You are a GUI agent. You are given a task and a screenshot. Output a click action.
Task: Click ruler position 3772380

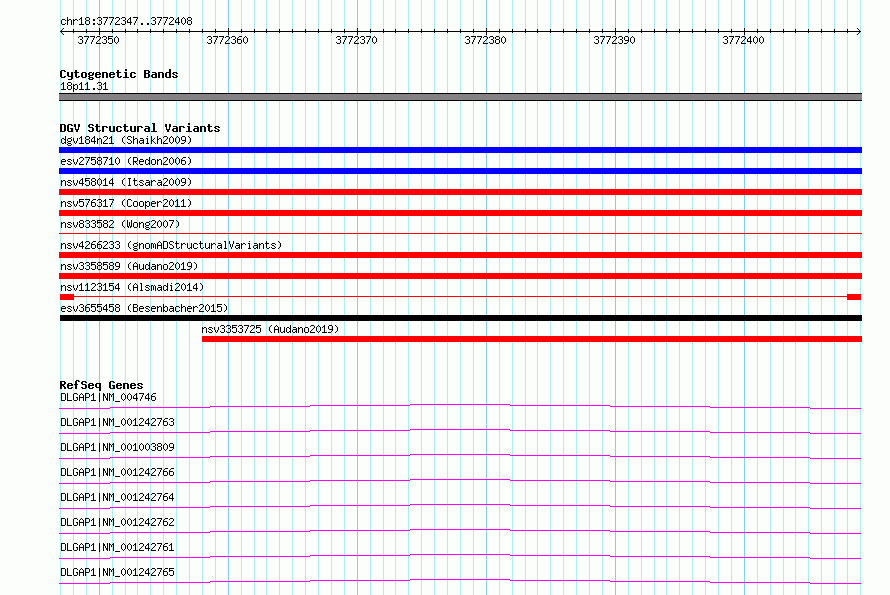coord(485,40)
